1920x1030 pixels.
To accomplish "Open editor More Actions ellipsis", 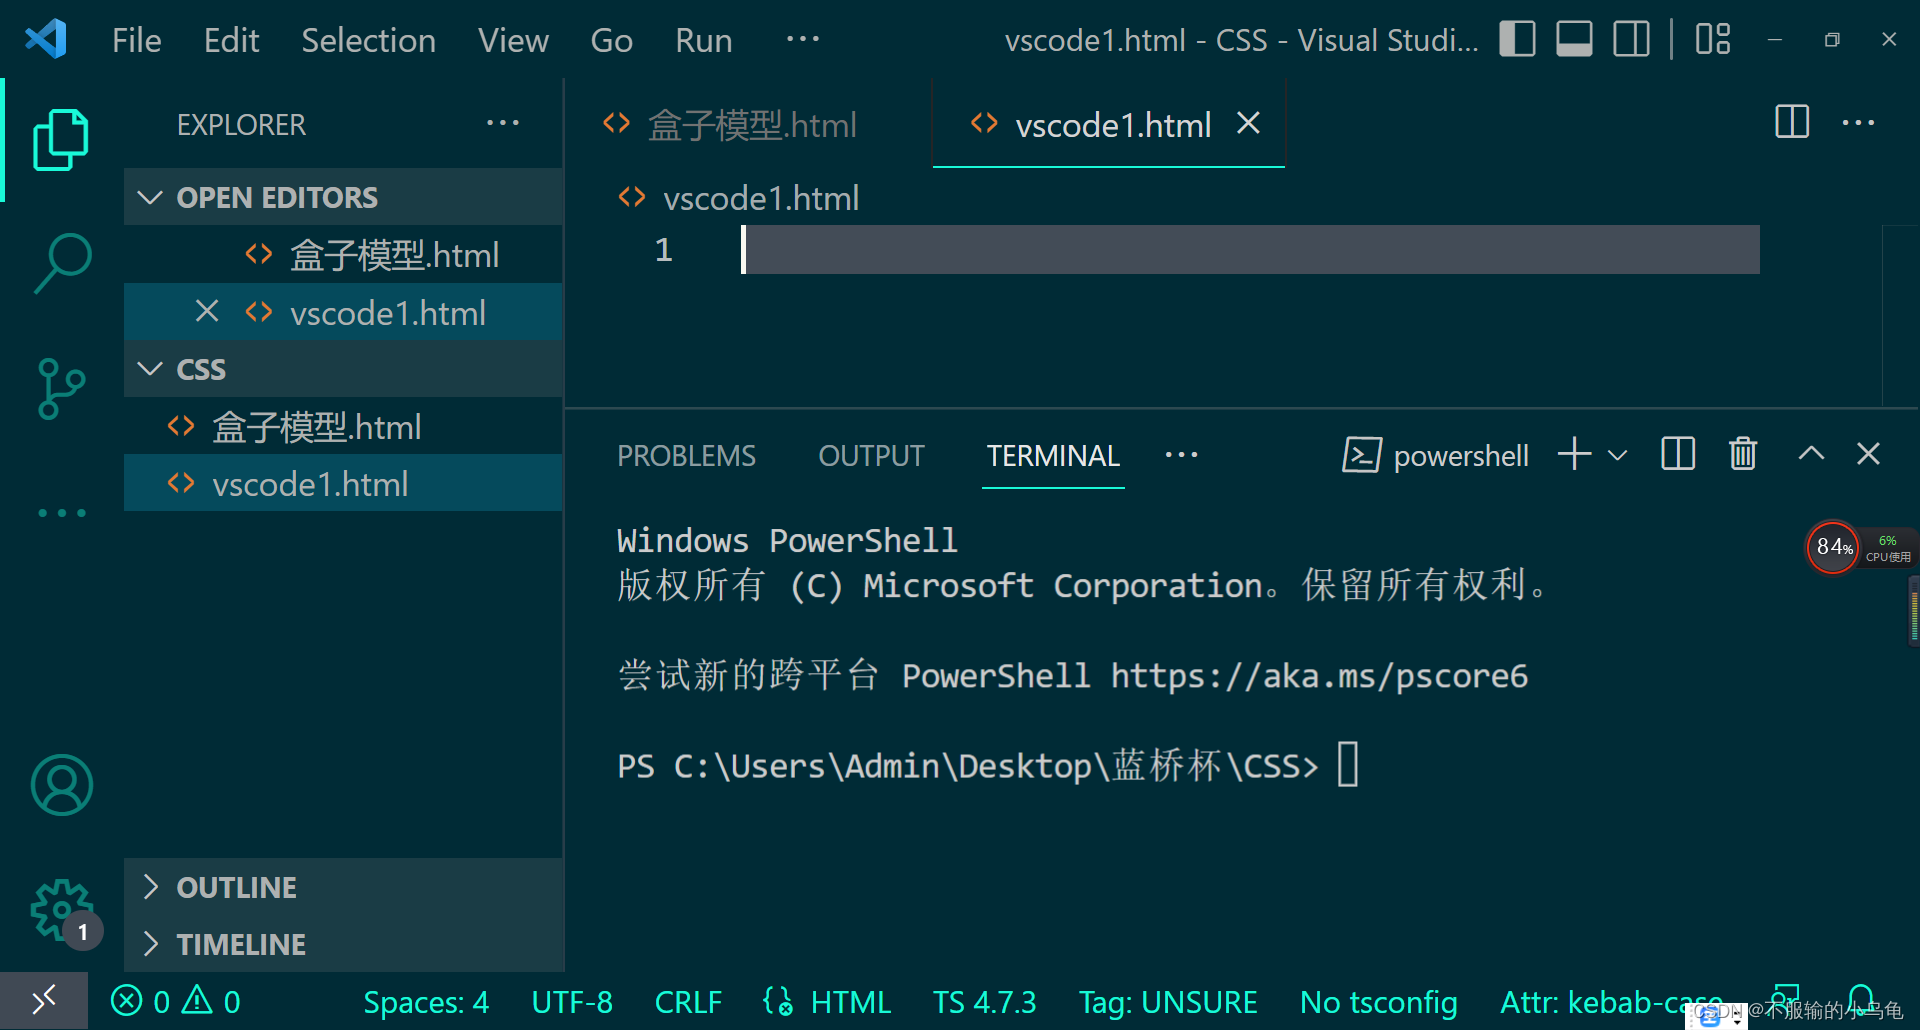I will click(x=1858, y=123).
